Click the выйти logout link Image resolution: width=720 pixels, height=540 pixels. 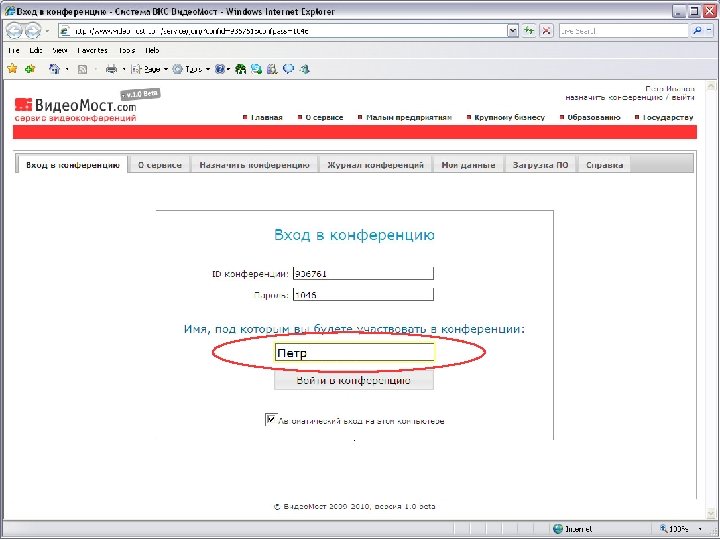pyautogui.click(x=683, y=98)
